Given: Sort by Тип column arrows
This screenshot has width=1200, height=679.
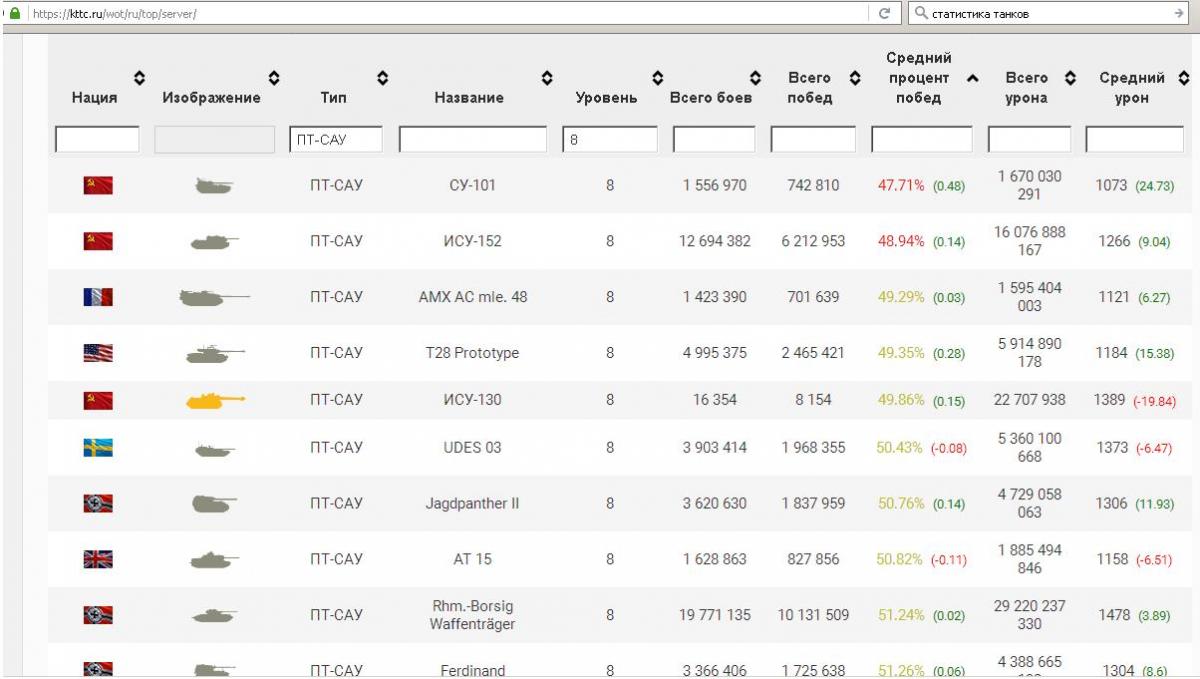Looking at the screenshot, I should pyautogui.click(x=382, y=78).
